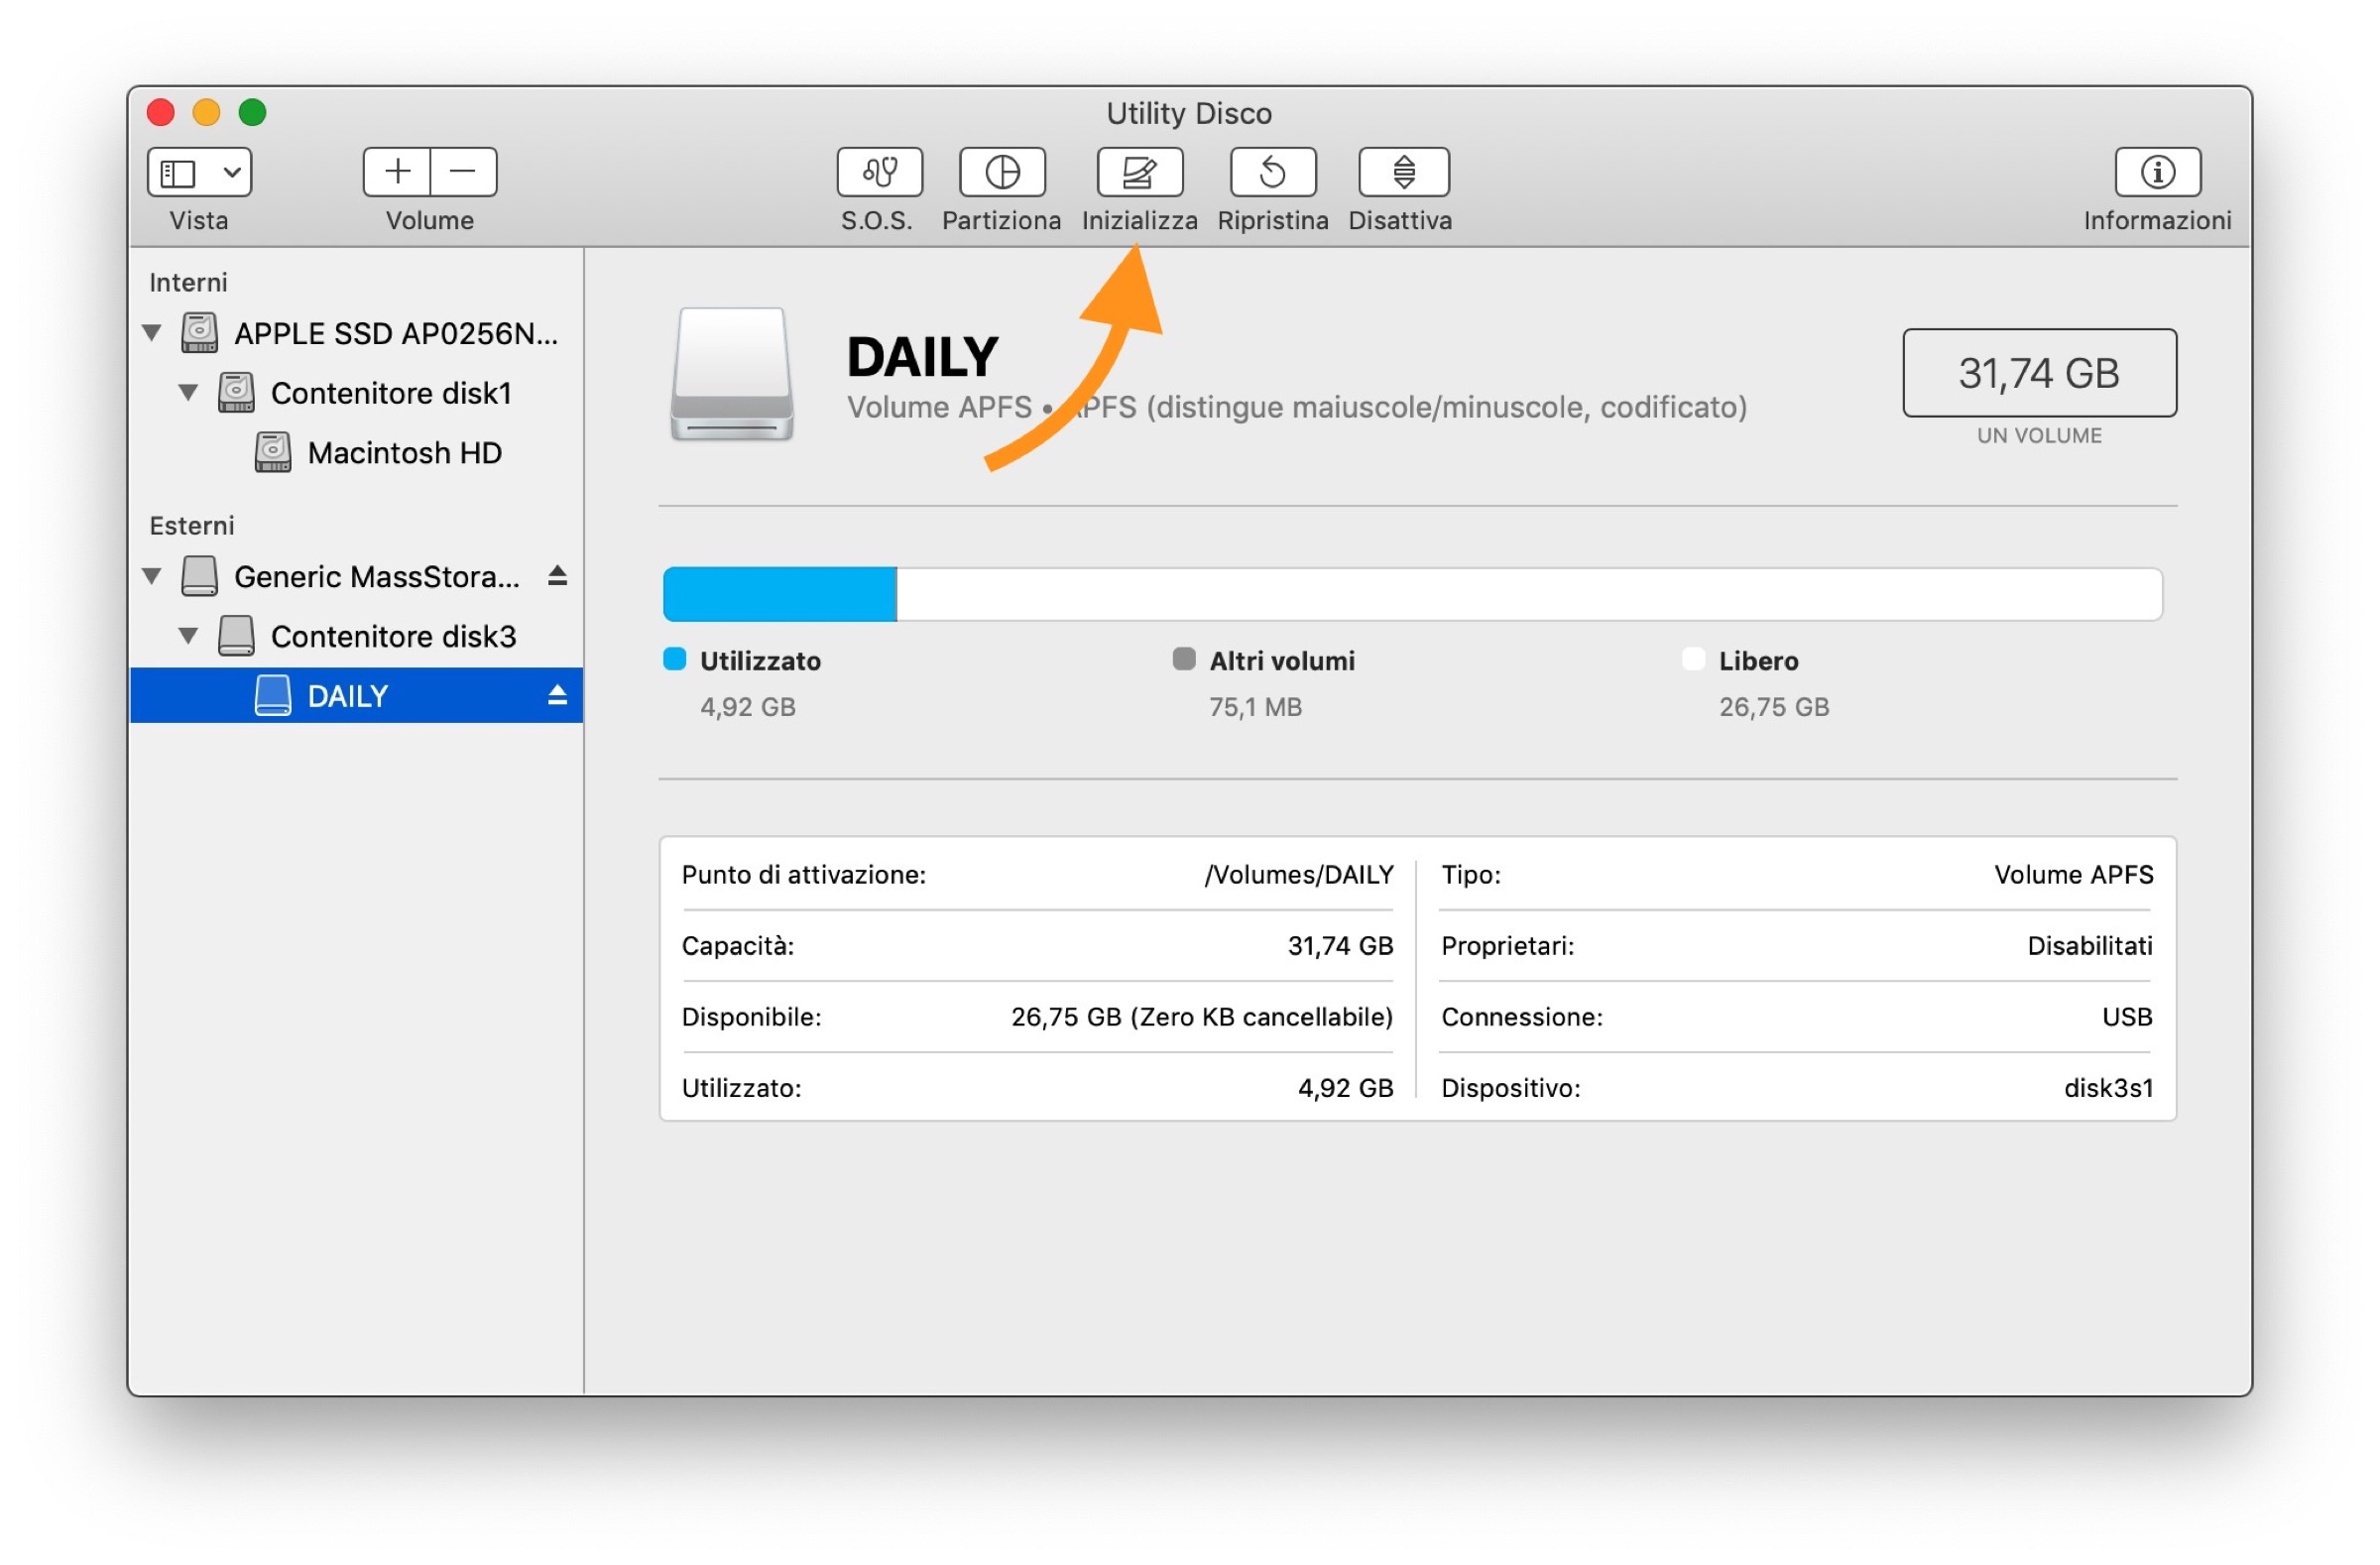Click the Ripristina restore icon
Viewport: 2380px width, 1565px height.
click(x=1272, y=172)
